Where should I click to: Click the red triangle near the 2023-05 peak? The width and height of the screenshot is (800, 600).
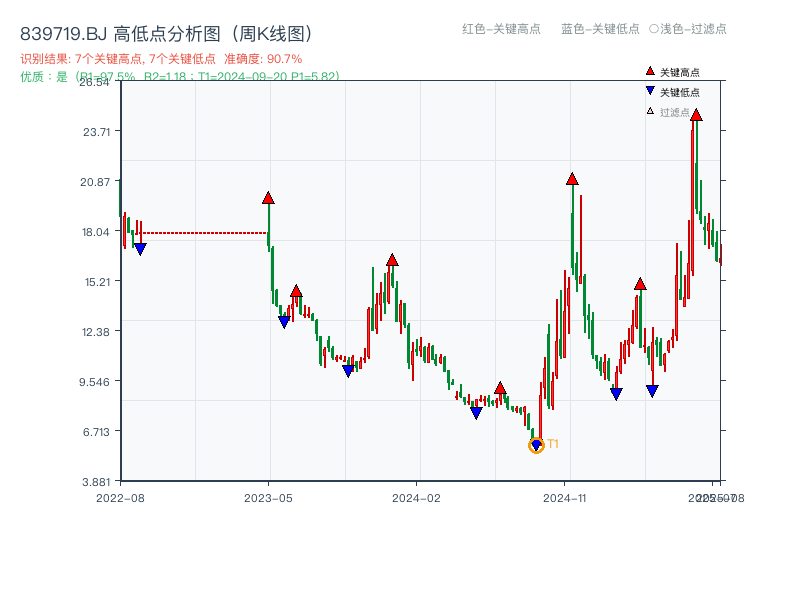(x=268, y=198)
